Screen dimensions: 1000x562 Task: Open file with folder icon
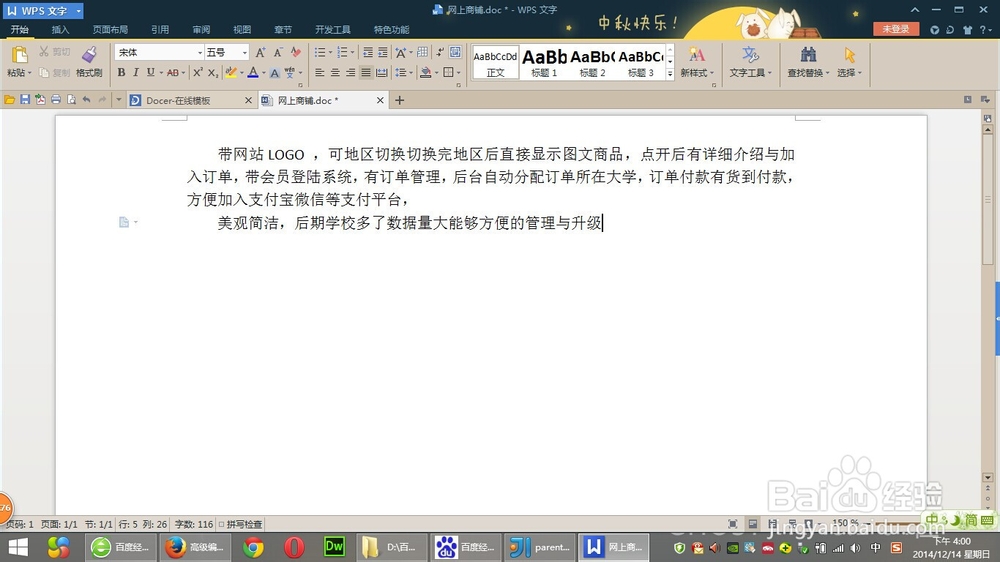10,100
